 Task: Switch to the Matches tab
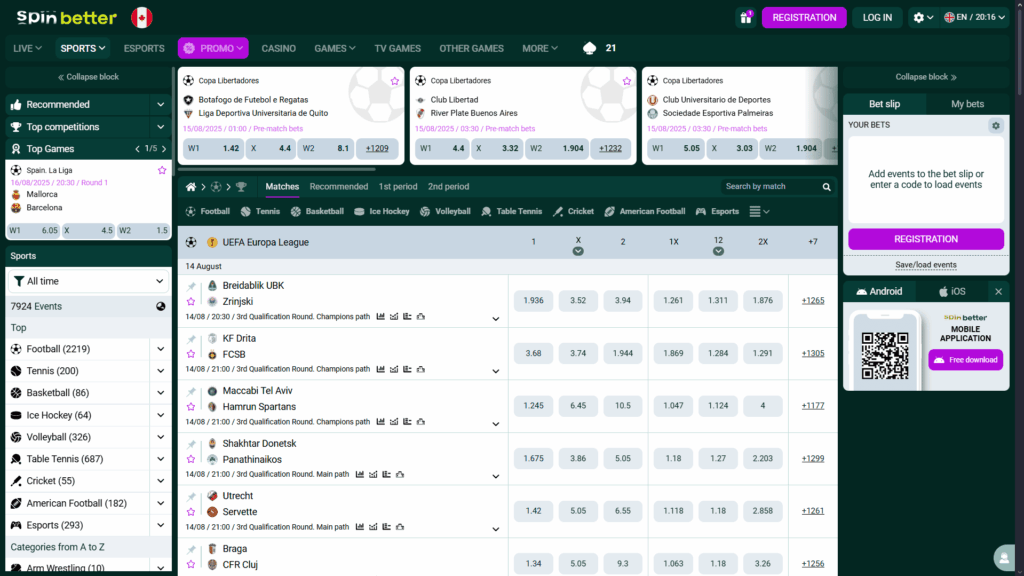[281, 186]
